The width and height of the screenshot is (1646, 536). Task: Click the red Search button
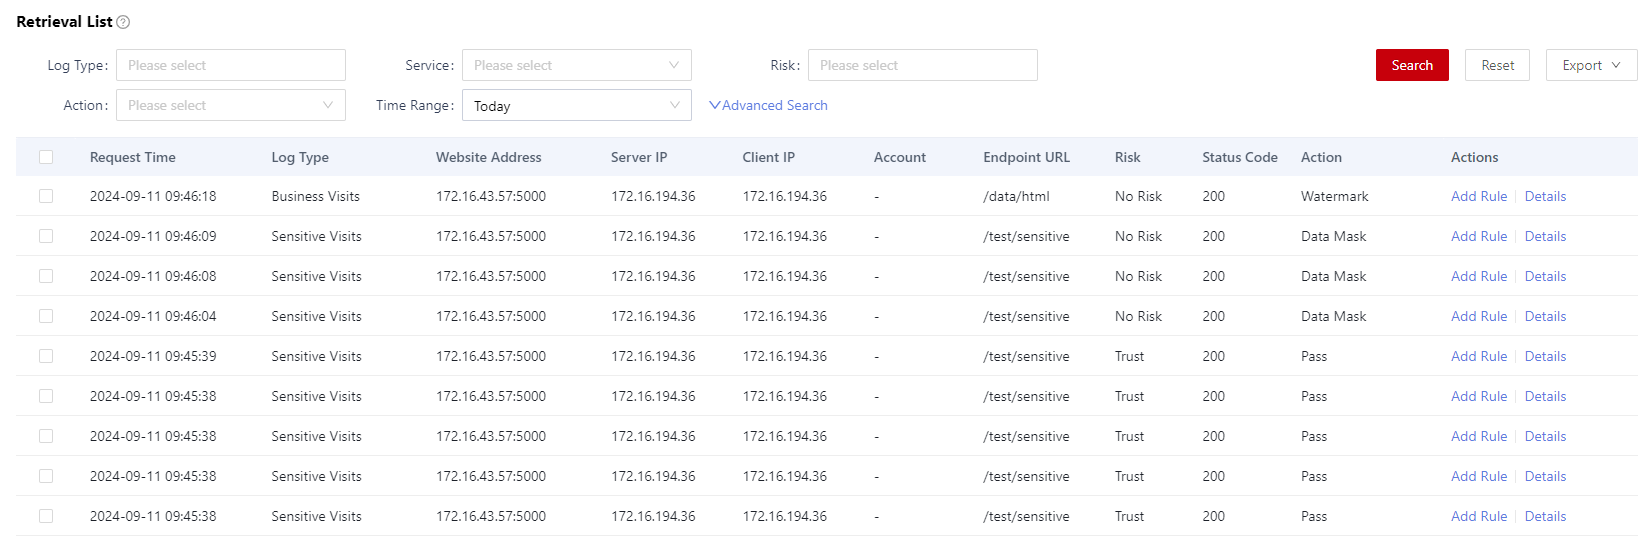point(1412,65)
